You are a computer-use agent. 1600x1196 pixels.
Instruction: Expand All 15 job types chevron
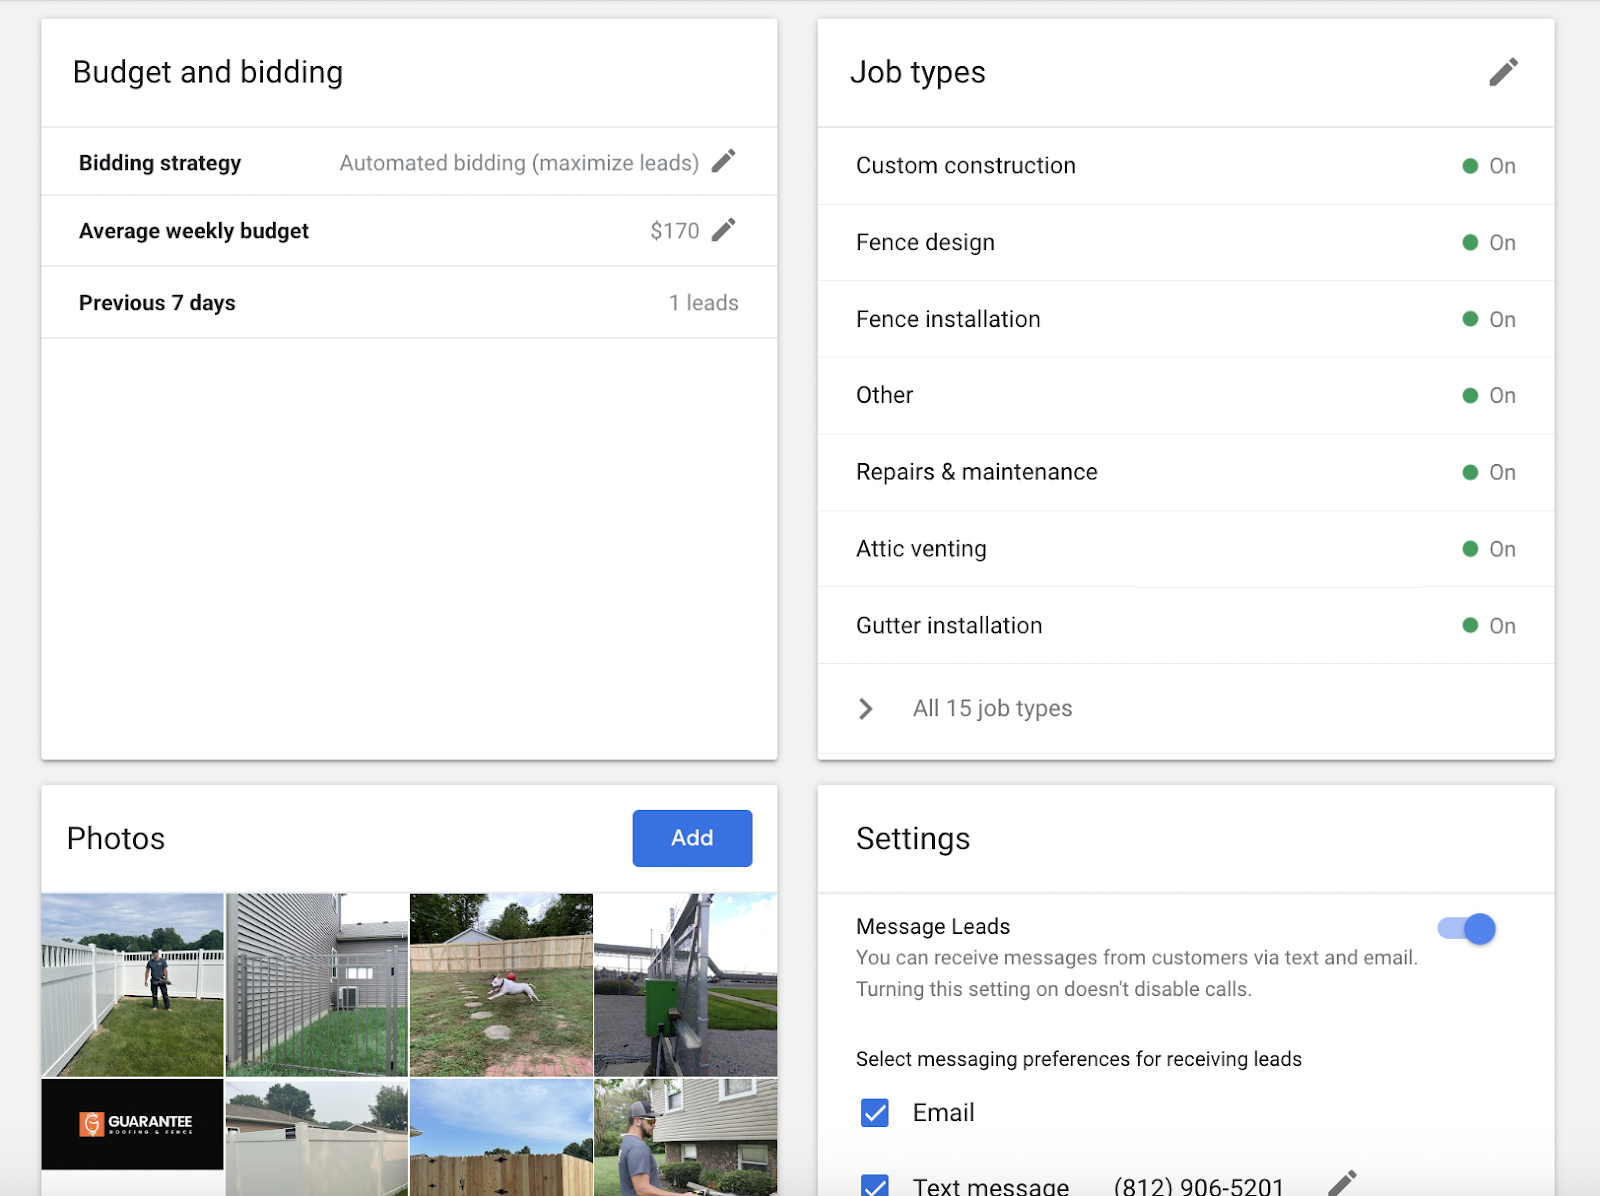[x=866, y=709]
